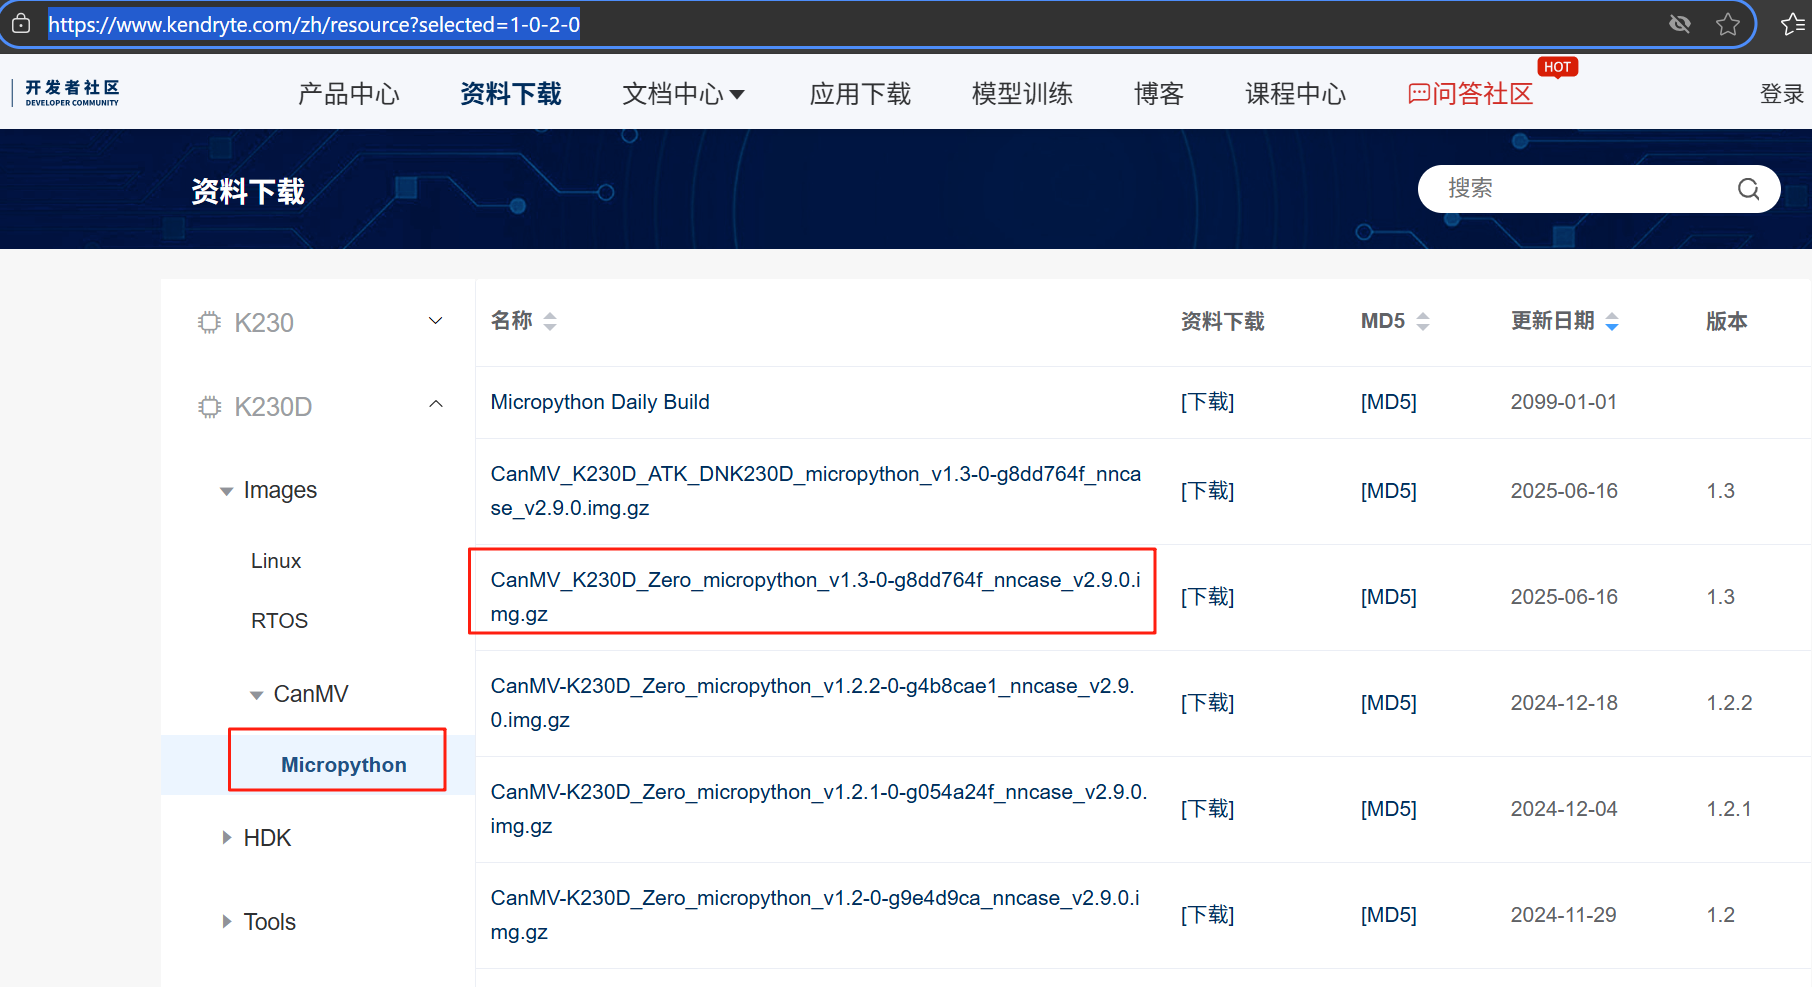
Task: Click the 登录 login link
Action: tap(1782, 94)
